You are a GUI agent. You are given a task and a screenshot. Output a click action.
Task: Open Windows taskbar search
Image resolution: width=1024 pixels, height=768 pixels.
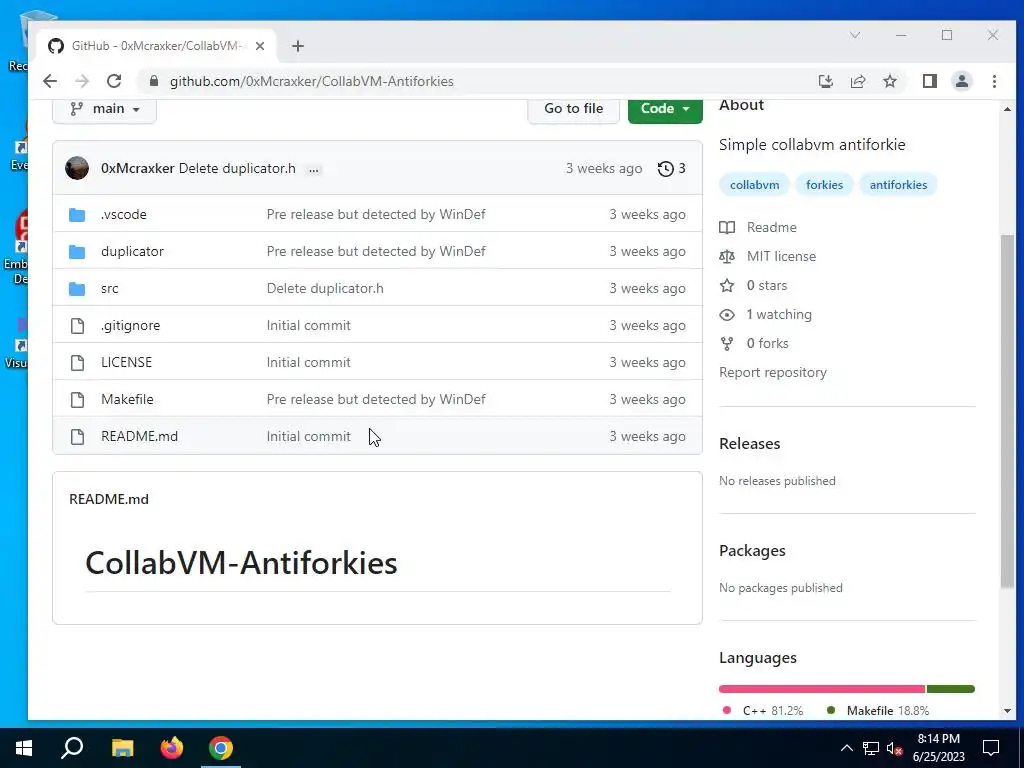[72, 748]
